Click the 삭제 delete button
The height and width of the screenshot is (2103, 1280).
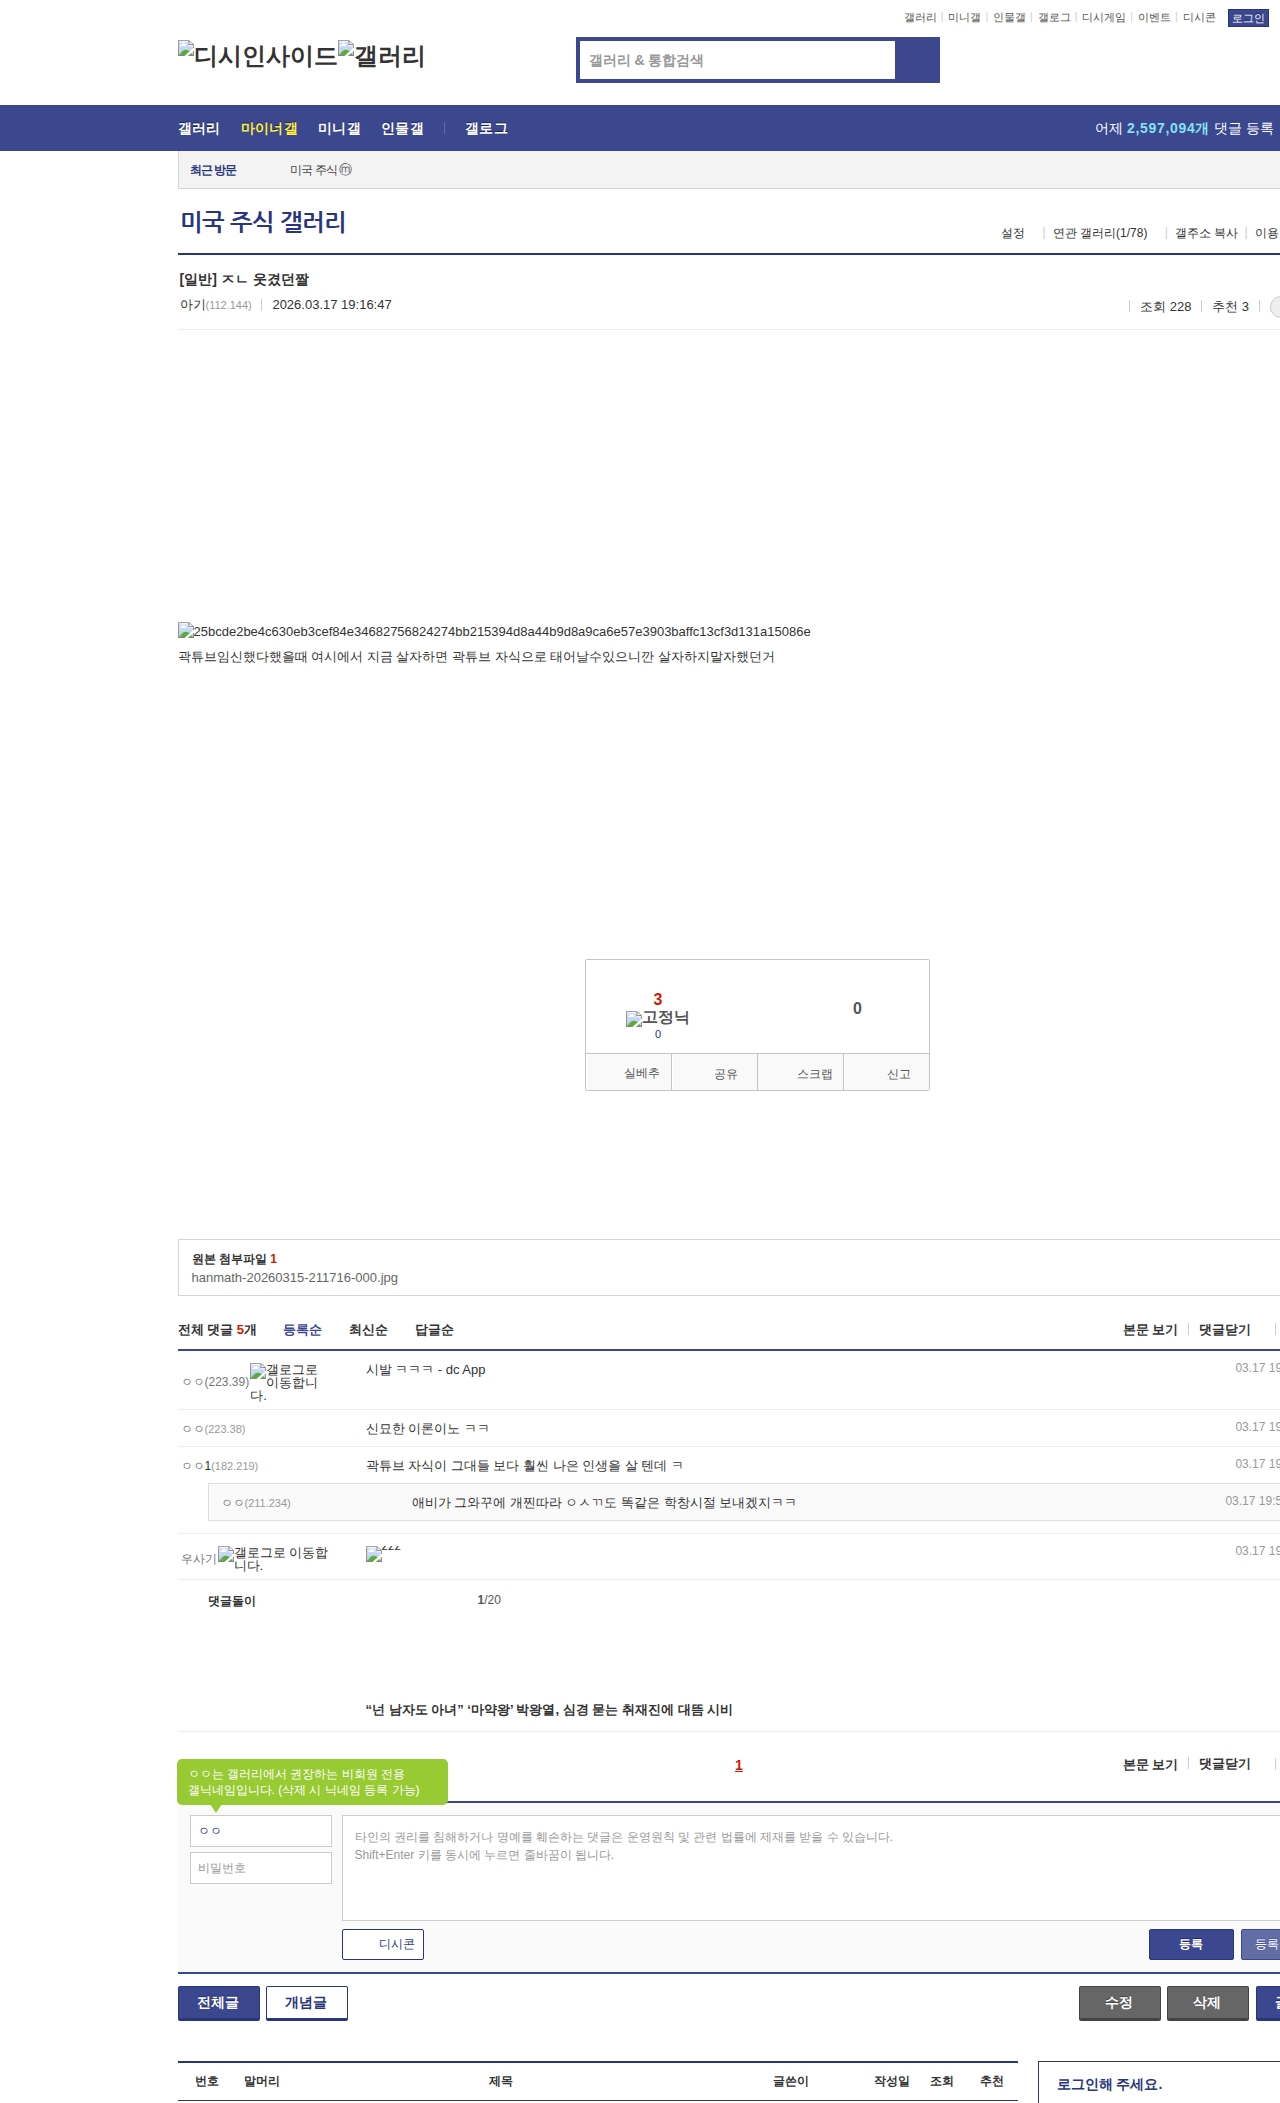[x=1208, y=2003]
